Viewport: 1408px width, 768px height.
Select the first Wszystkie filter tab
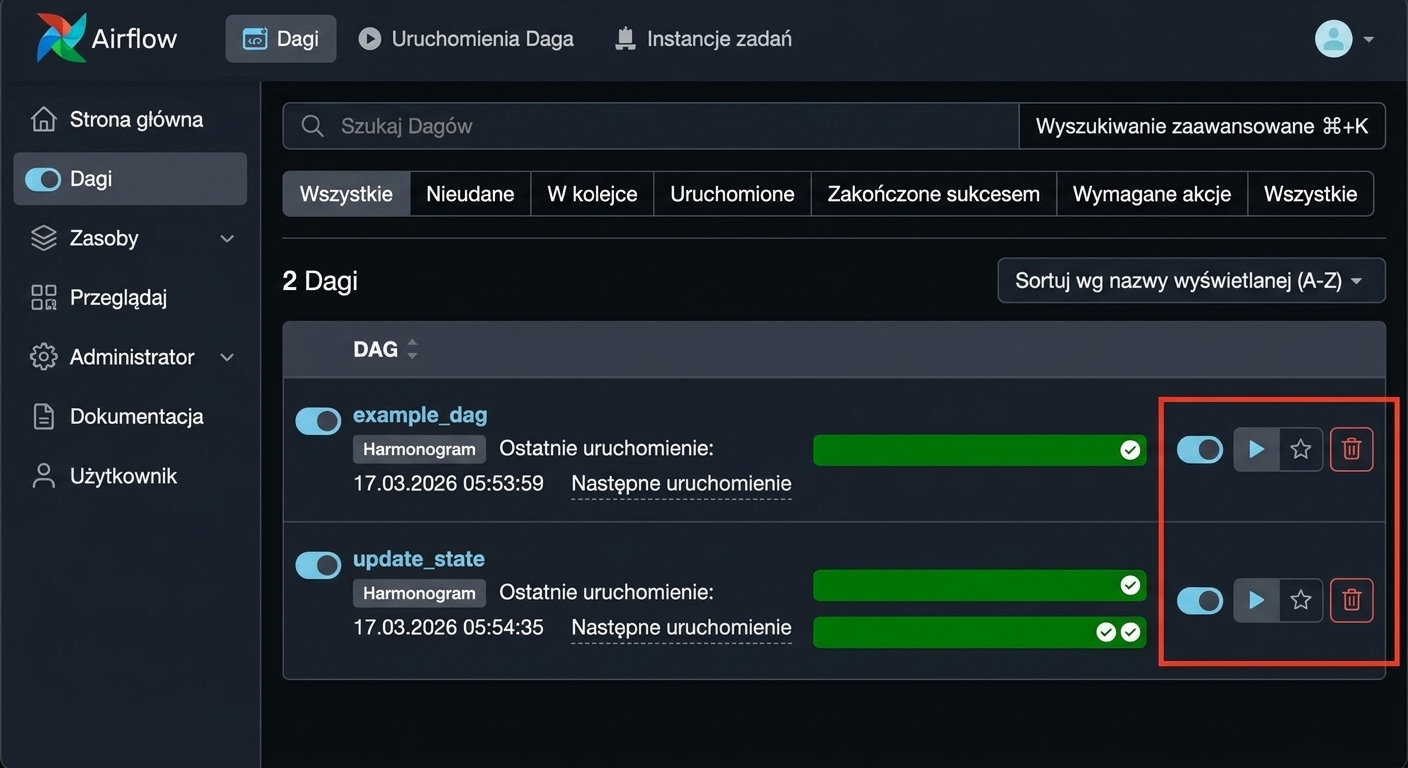[x=346, y=194]
